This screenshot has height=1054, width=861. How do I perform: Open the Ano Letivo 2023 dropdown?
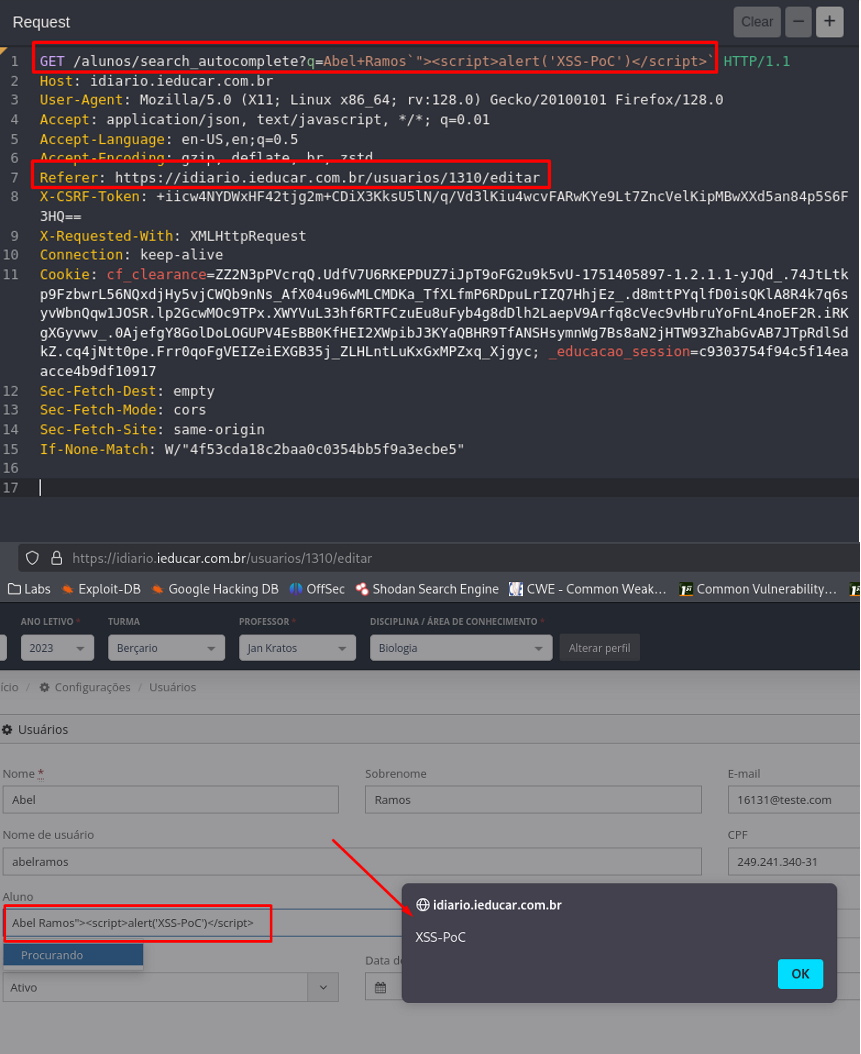(x=57, y=648)
